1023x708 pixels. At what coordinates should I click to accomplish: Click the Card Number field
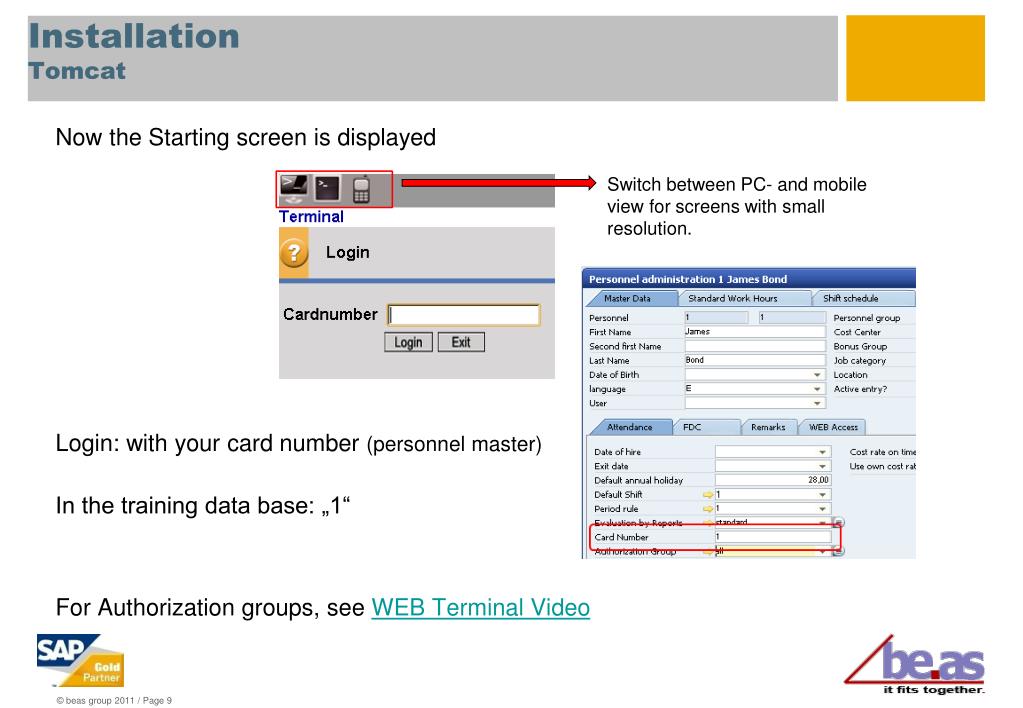773,537
